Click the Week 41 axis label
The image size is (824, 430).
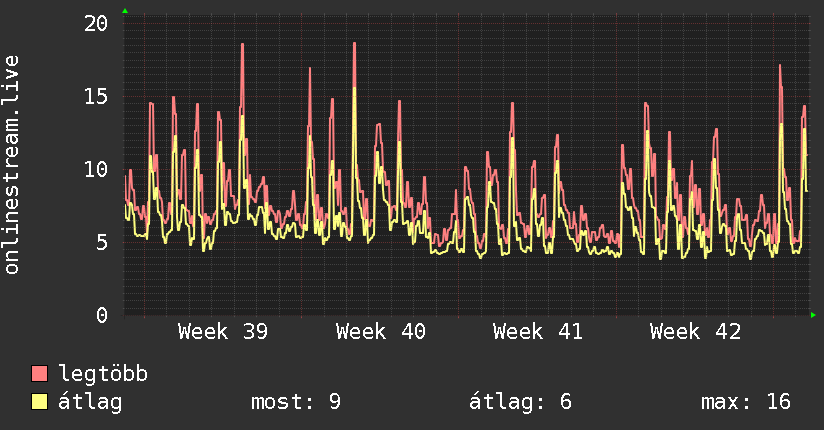[538, 332]
